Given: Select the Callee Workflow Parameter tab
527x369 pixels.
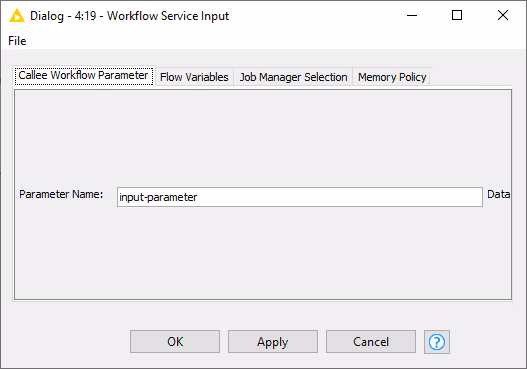Looking at the screenshot, I should (x=83, y=75).
